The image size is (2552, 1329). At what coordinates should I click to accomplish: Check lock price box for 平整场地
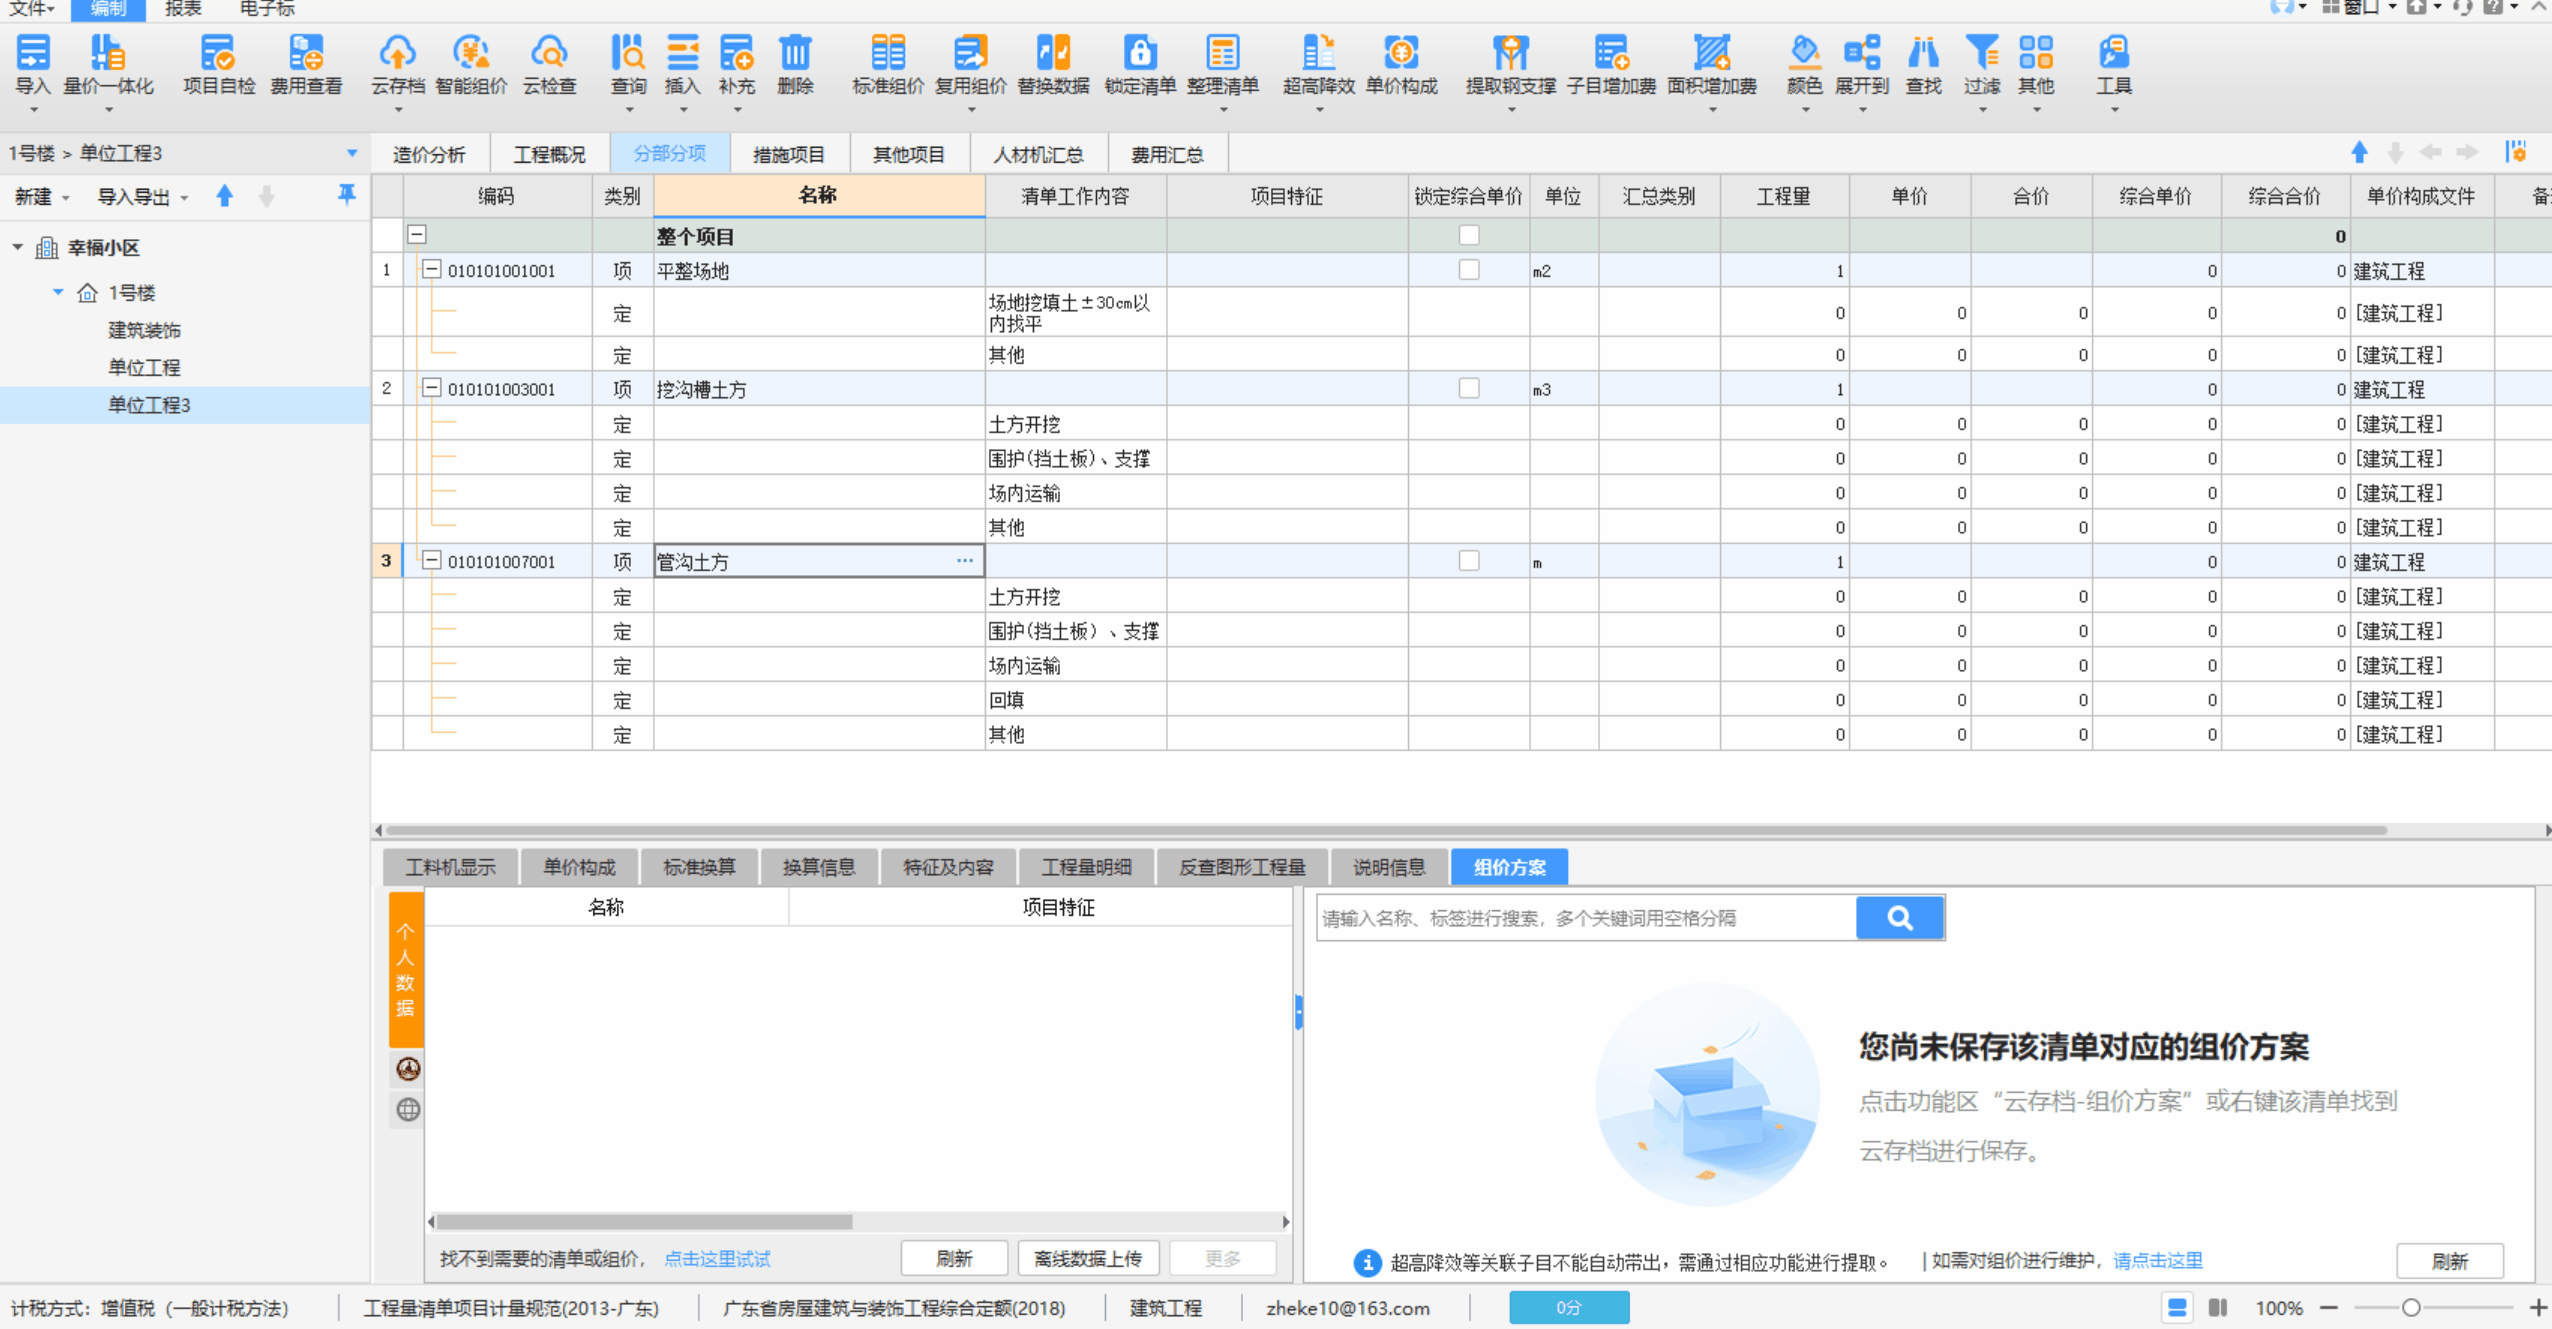pyautogui.click(x=1468, y=270)
